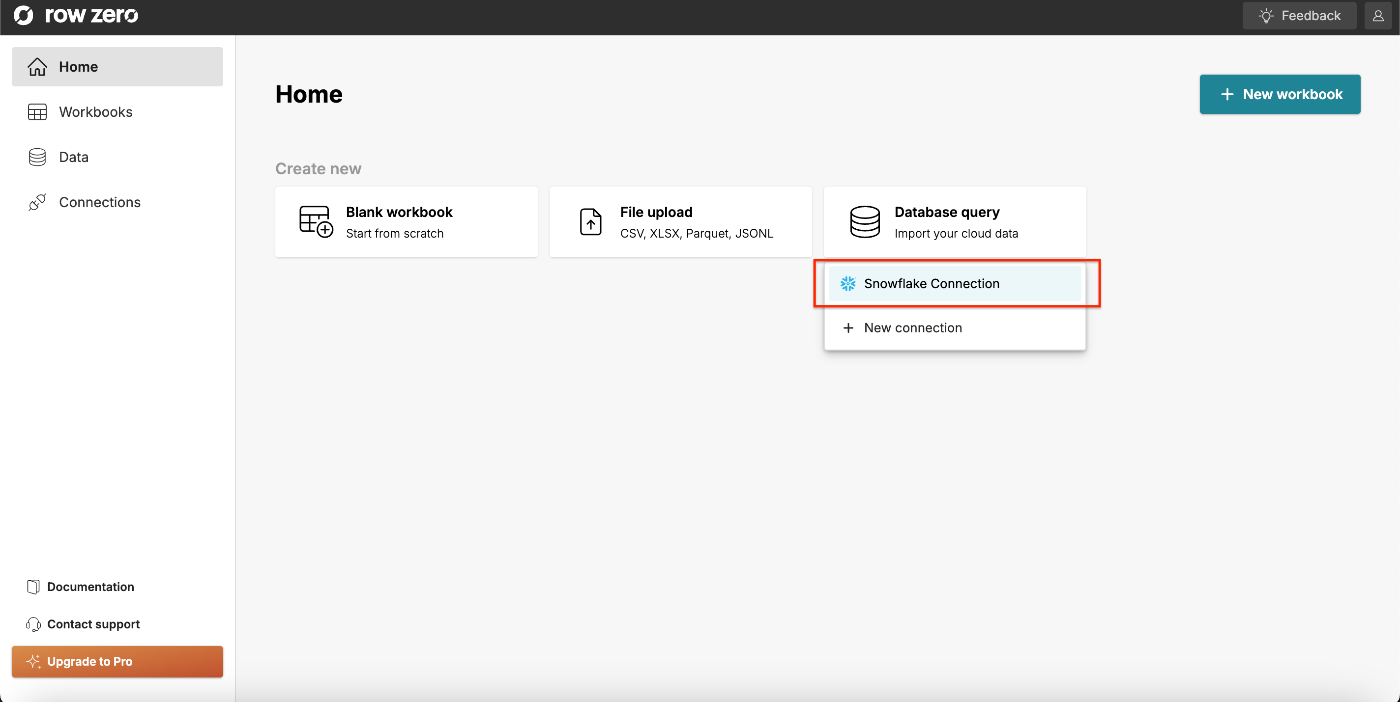Image resolution: width=1400 pixels, height=702 pixels.
Task: Click the Snowflake logo icon
Action: 848,284
